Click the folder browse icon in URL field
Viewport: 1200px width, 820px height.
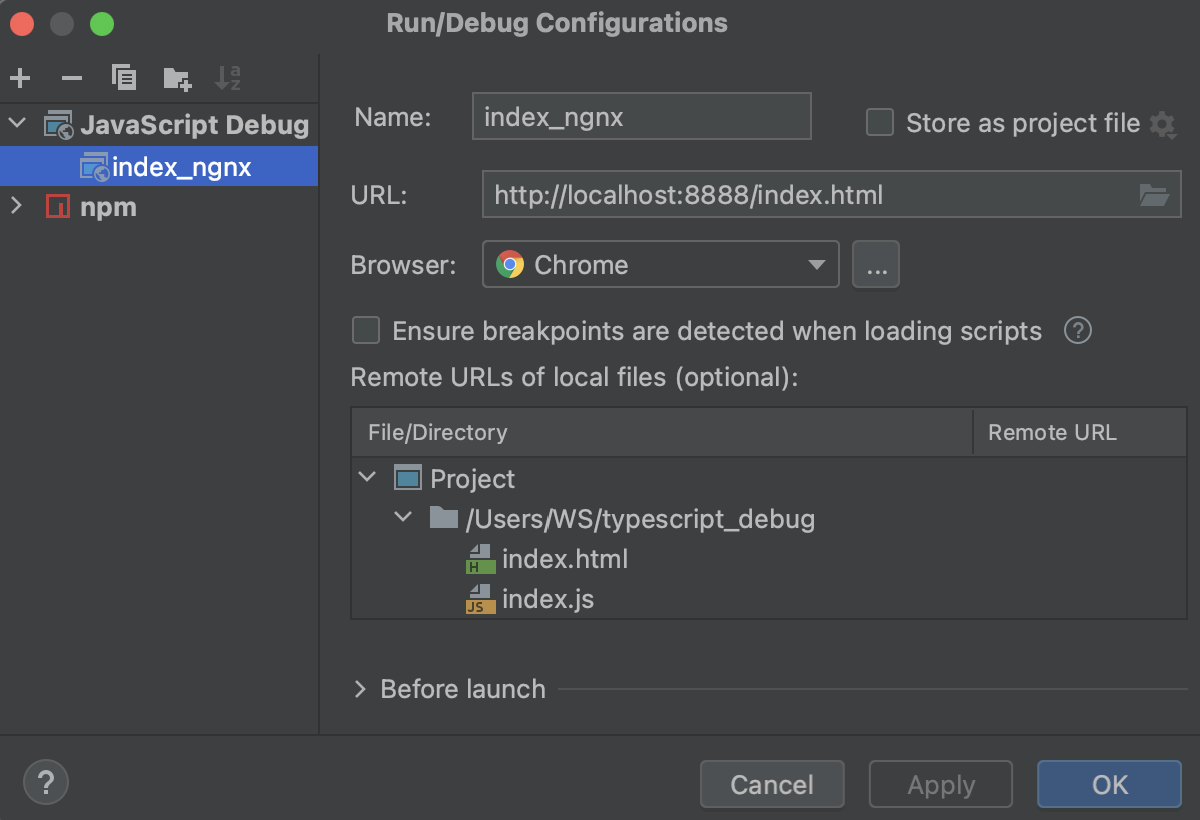(1154, 195)
